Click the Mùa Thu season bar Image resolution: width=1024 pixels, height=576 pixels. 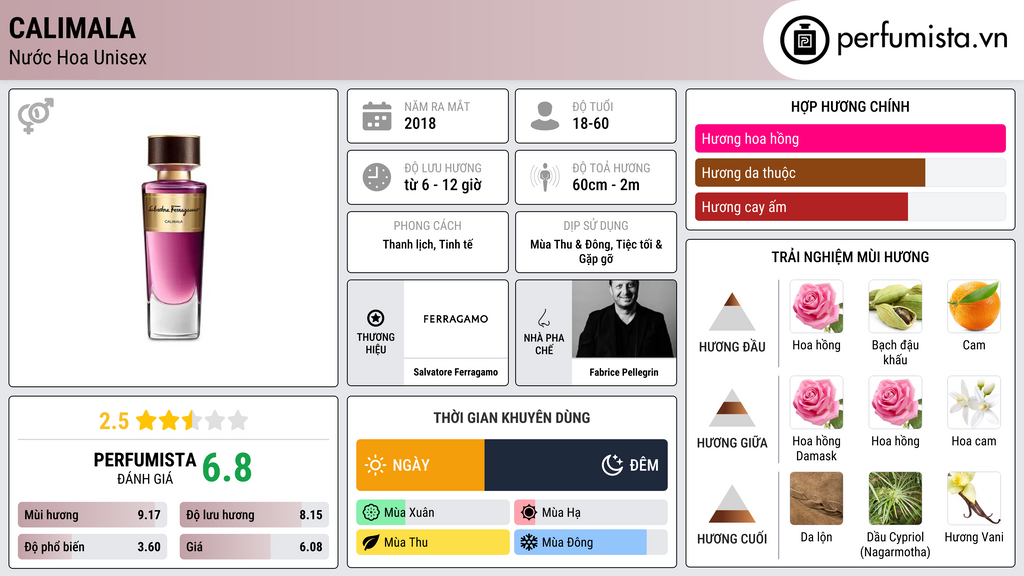coord(433,542)
